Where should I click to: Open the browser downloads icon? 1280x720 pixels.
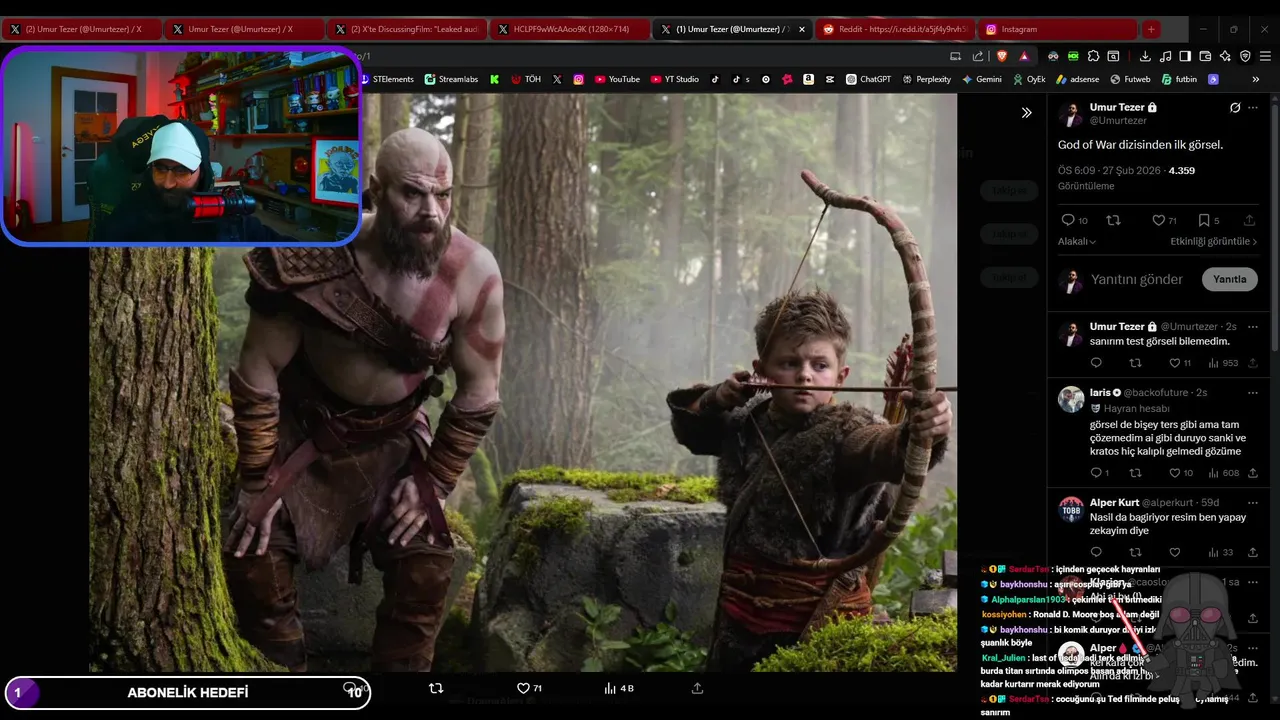click(1145, 56)
